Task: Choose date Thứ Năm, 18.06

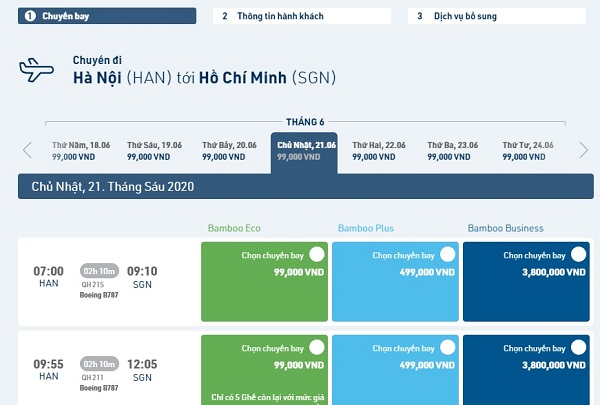Action: tap(81, 151)
